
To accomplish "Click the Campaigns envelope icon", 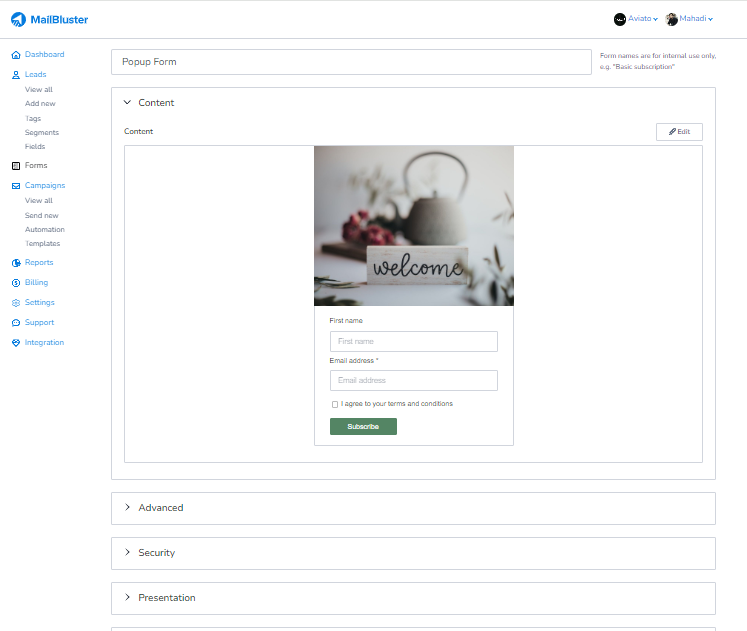I will (16, 186).
